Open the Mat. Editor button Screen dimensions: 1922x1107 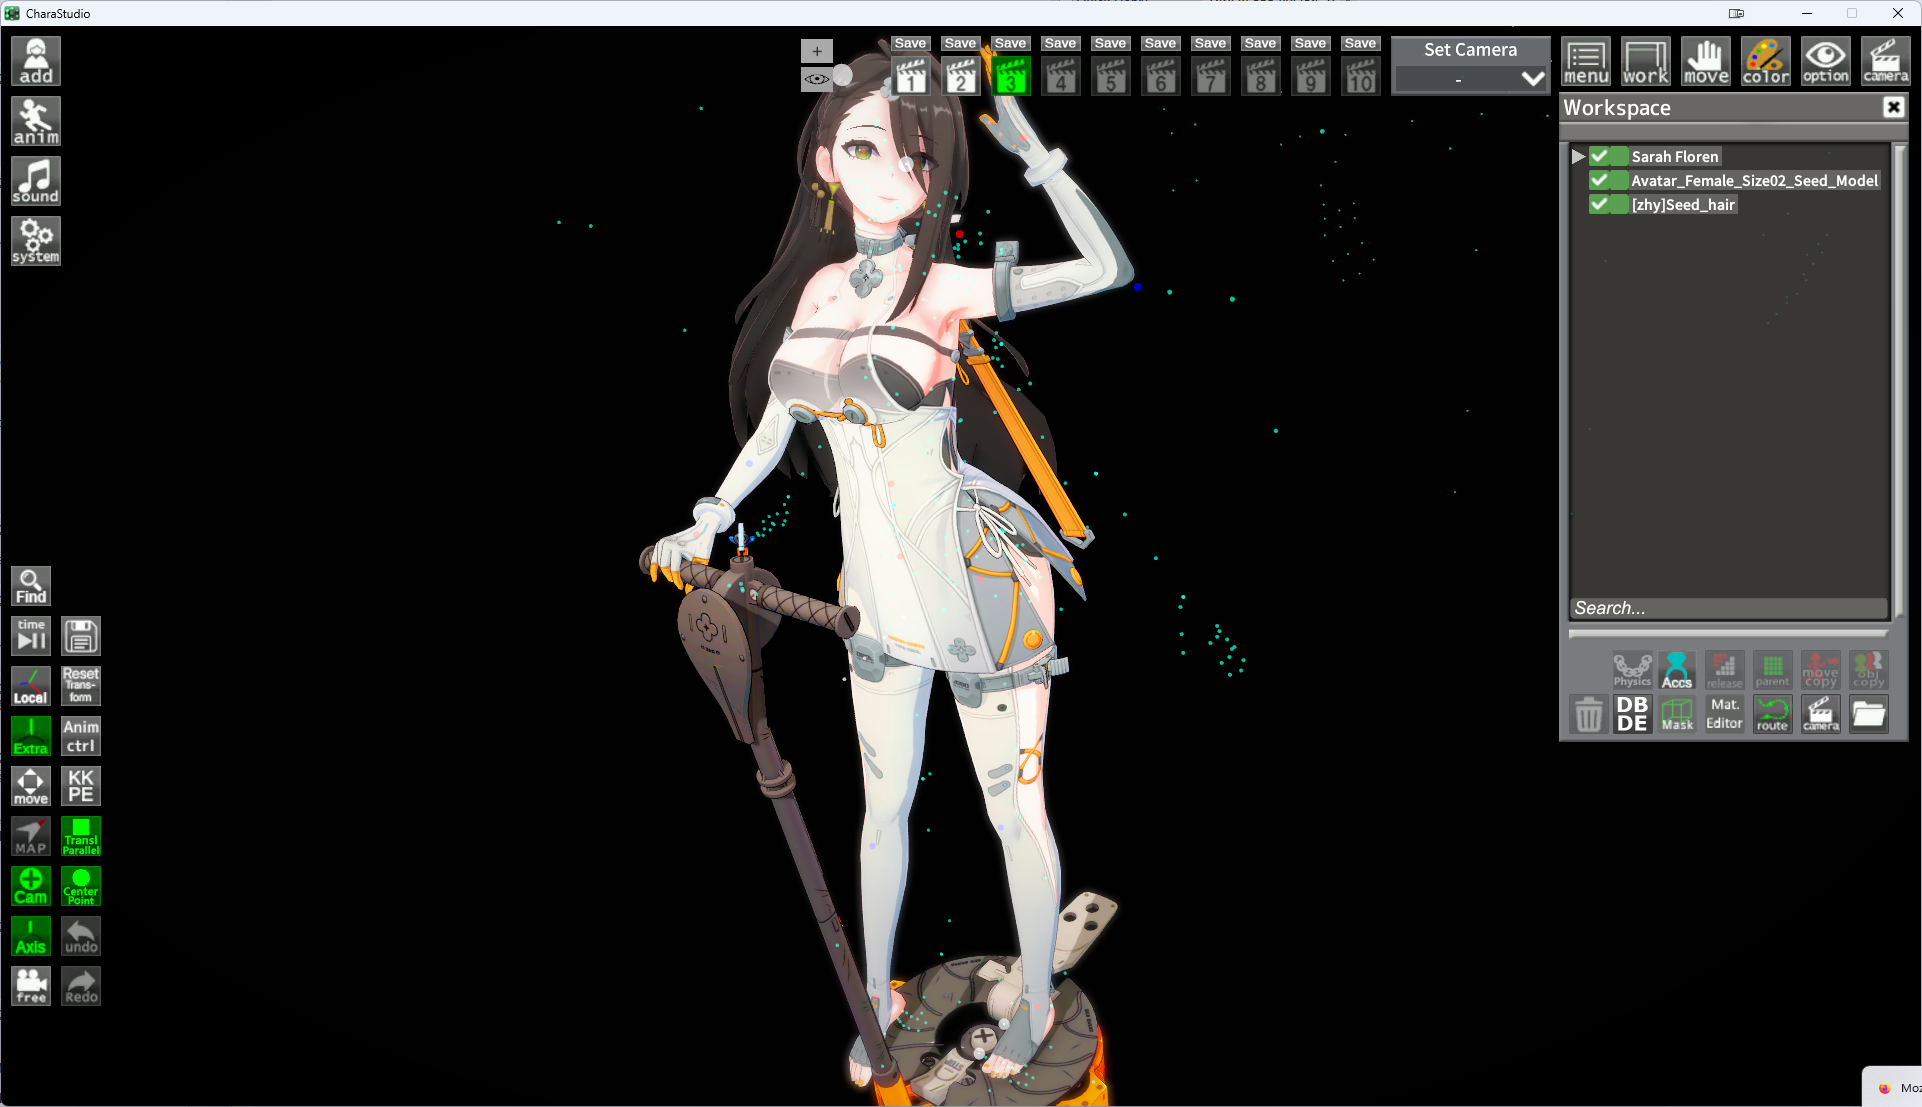point(1724,714)
